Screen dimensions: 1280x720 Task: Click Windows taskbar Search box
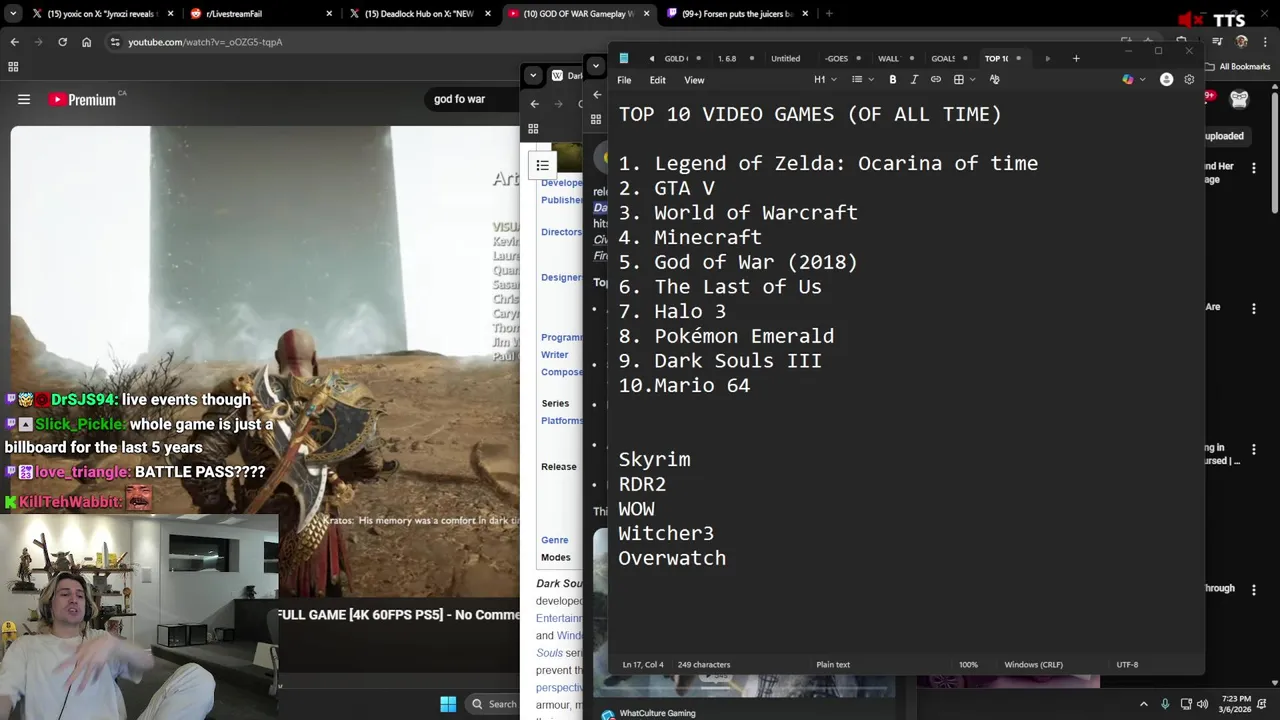click(494, 703)
